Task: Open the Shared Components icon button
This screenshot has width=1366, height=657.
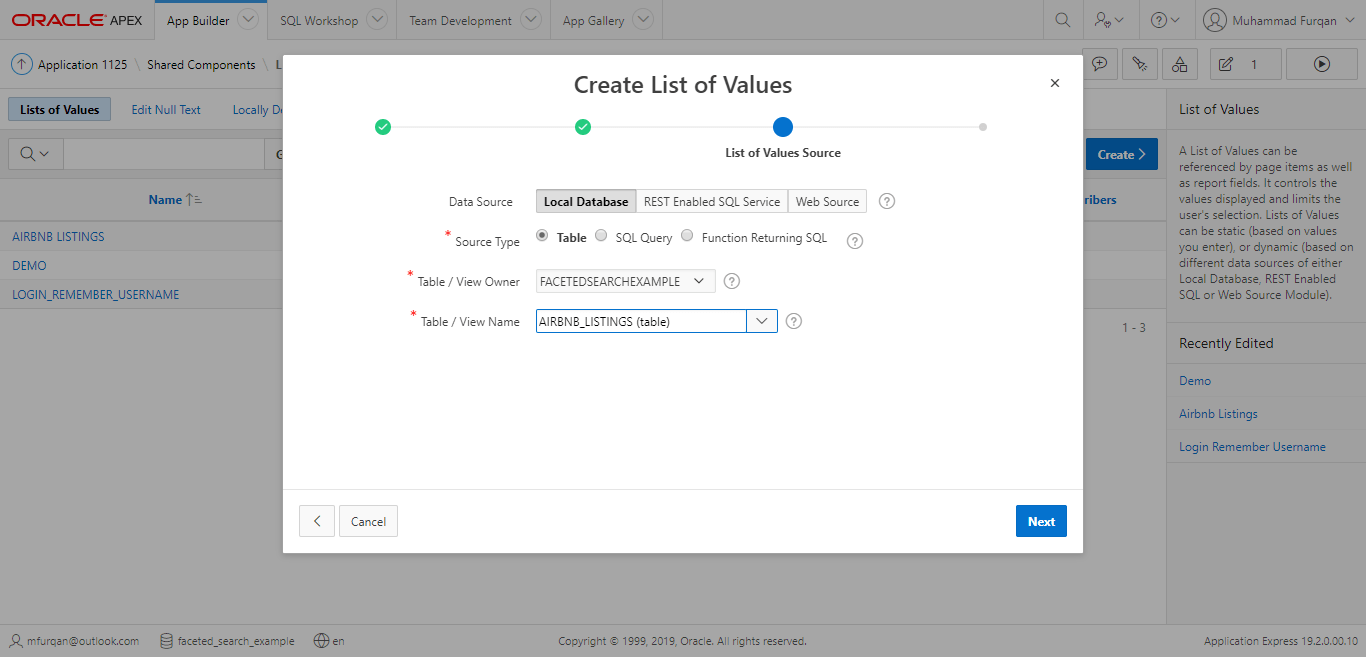Action: (x=1180, y=64)
